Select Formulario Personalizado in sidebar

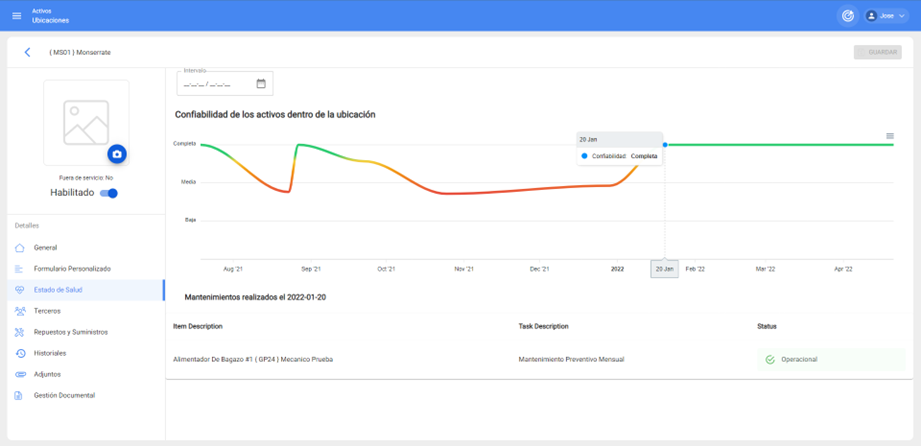(72, 269)
